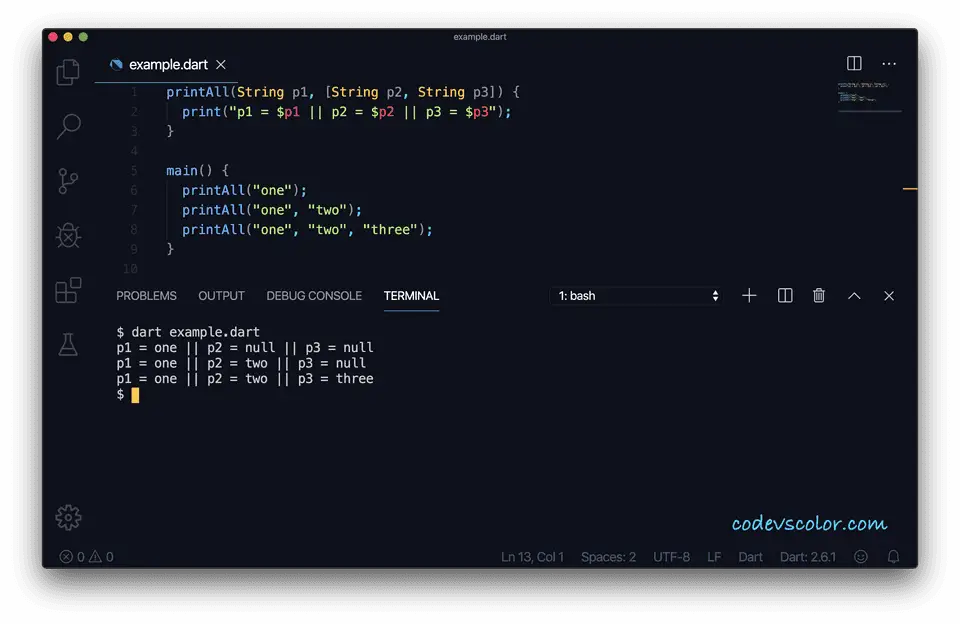Click the 'UTF-8' encoding indicator
Screen dimensions: 960x624
(672, 557)
